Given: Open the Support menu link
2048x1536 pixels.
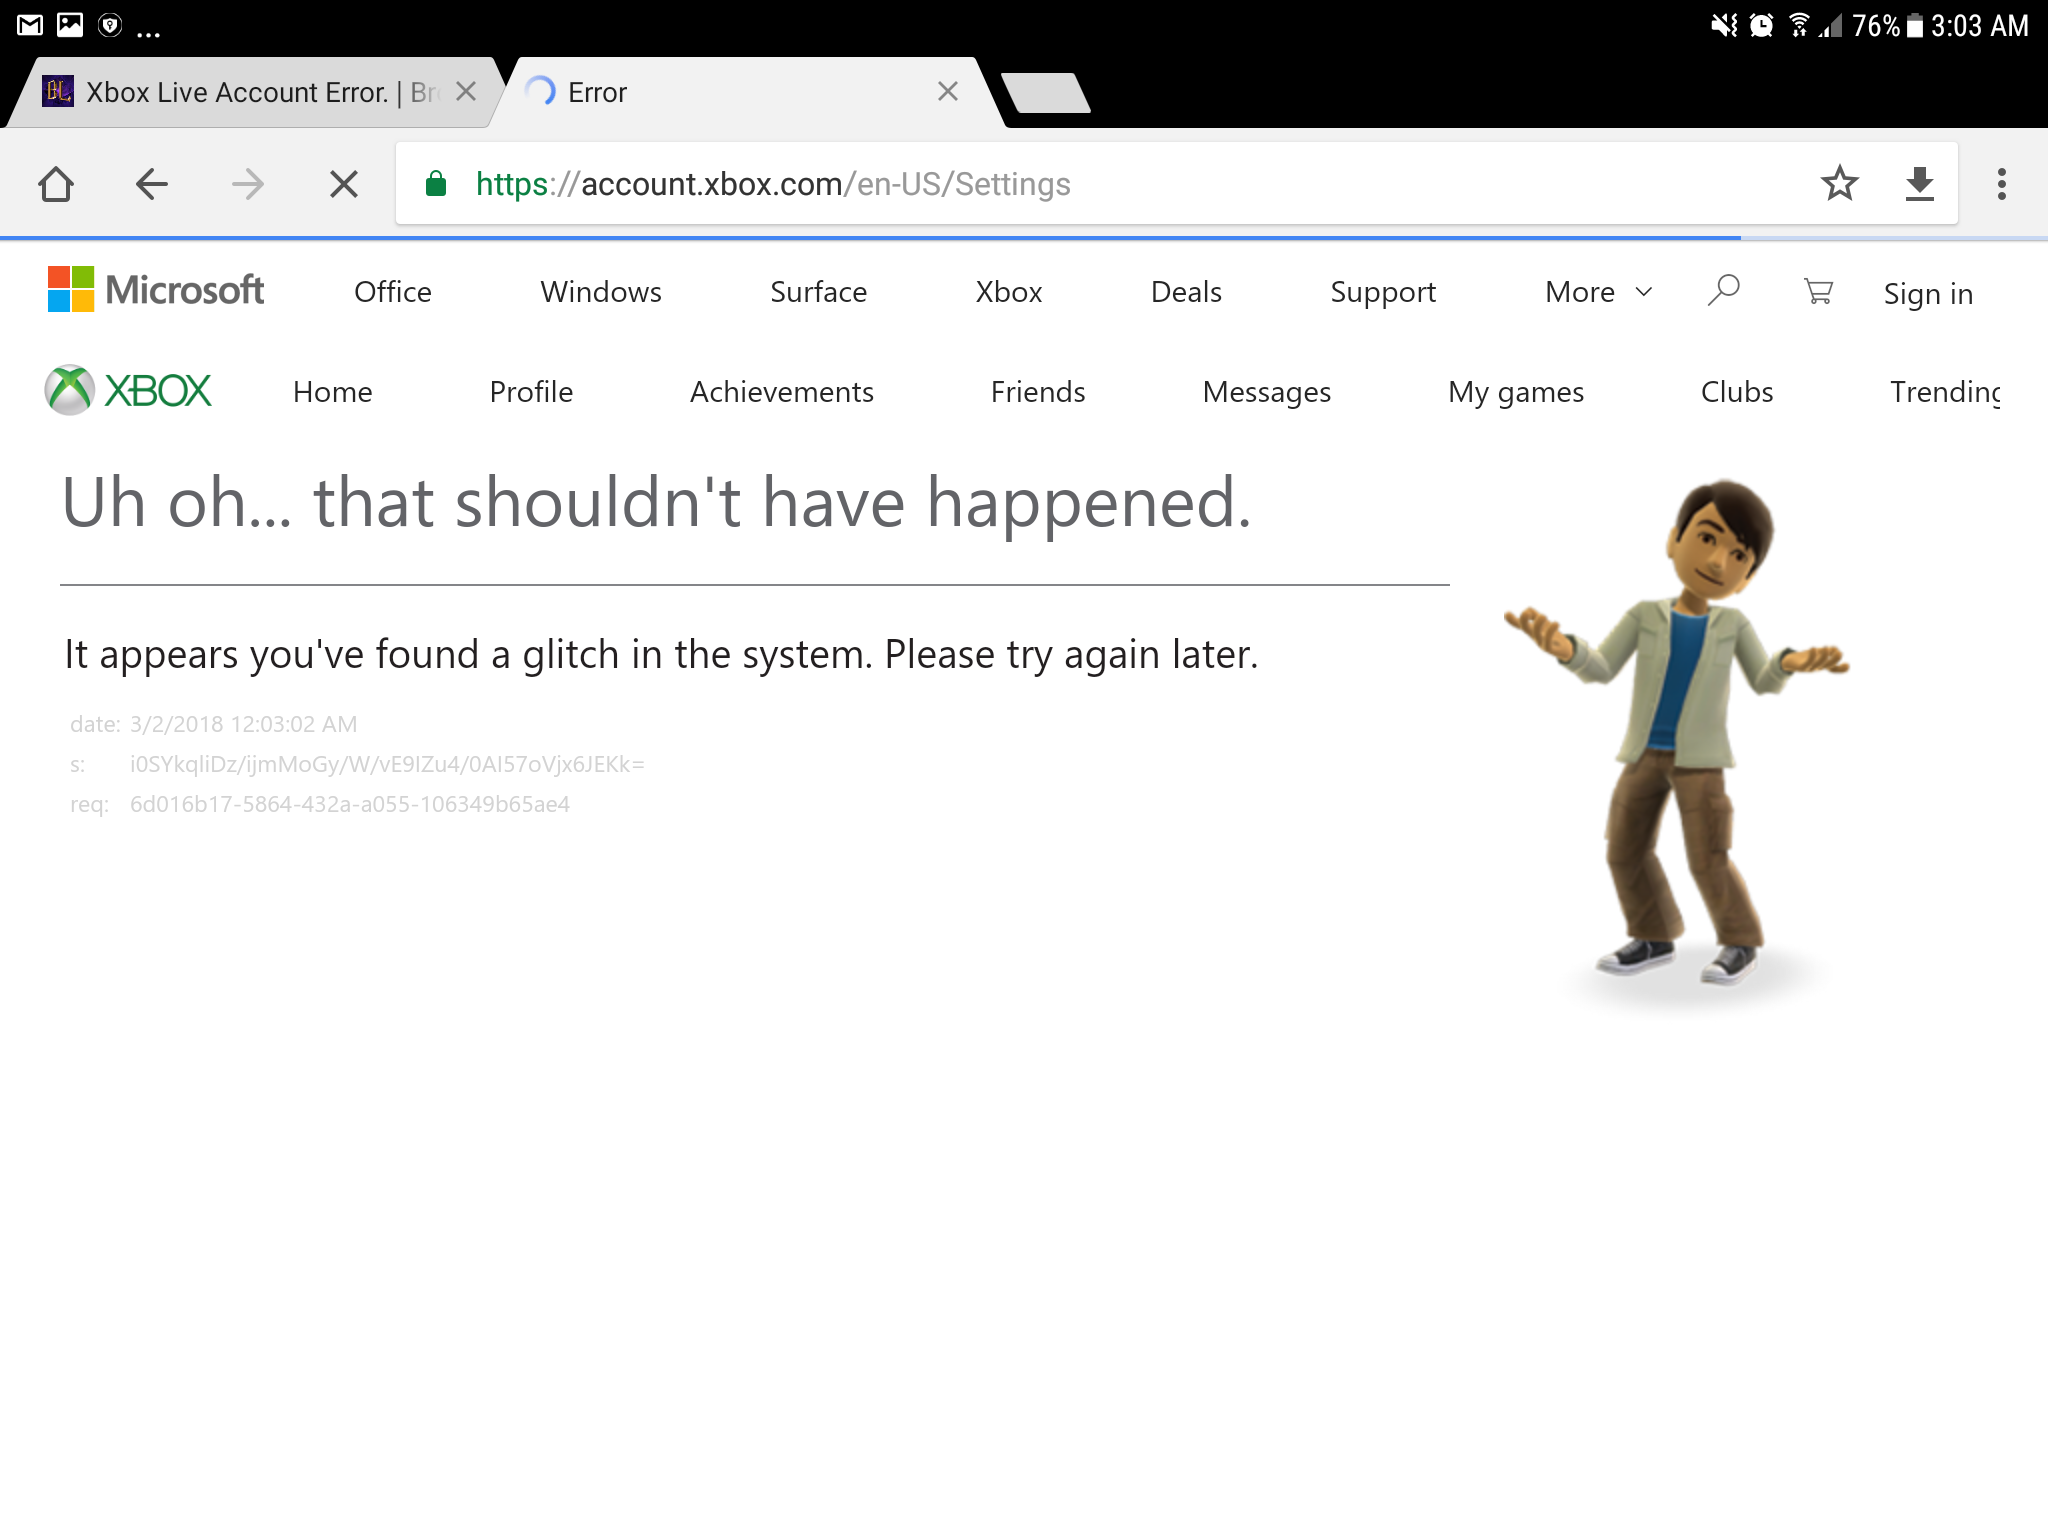Looking at the screenshot, I should point(1383,293).
